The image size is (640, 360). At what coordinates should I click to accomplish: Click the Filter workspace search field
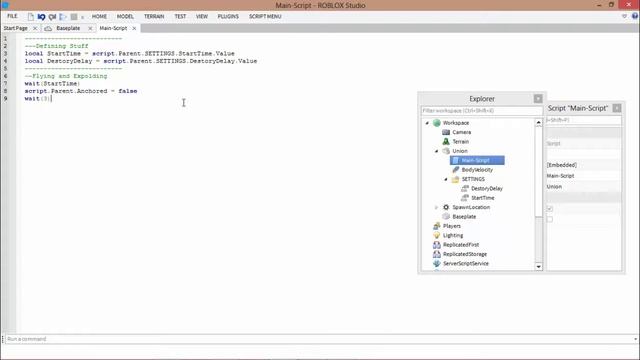click(482, 111)
